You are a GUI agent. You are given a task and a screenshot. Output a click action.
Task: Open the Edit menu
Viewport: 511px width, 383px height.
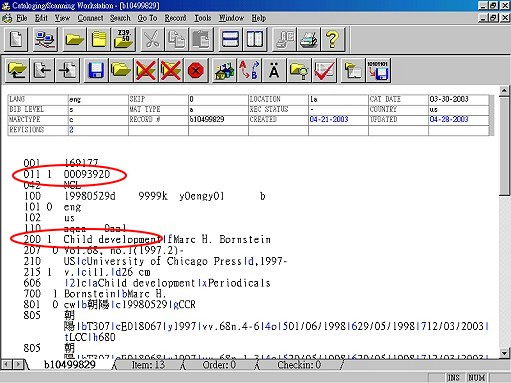41,18
